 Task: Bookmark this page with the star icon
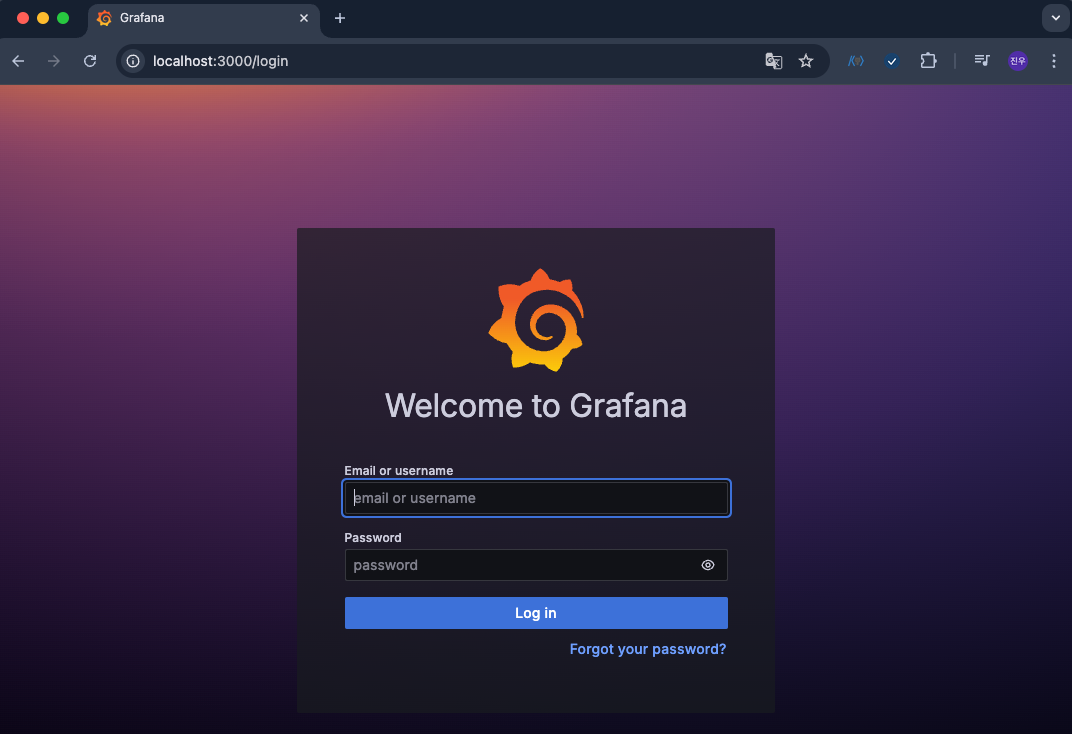[806, 61]
